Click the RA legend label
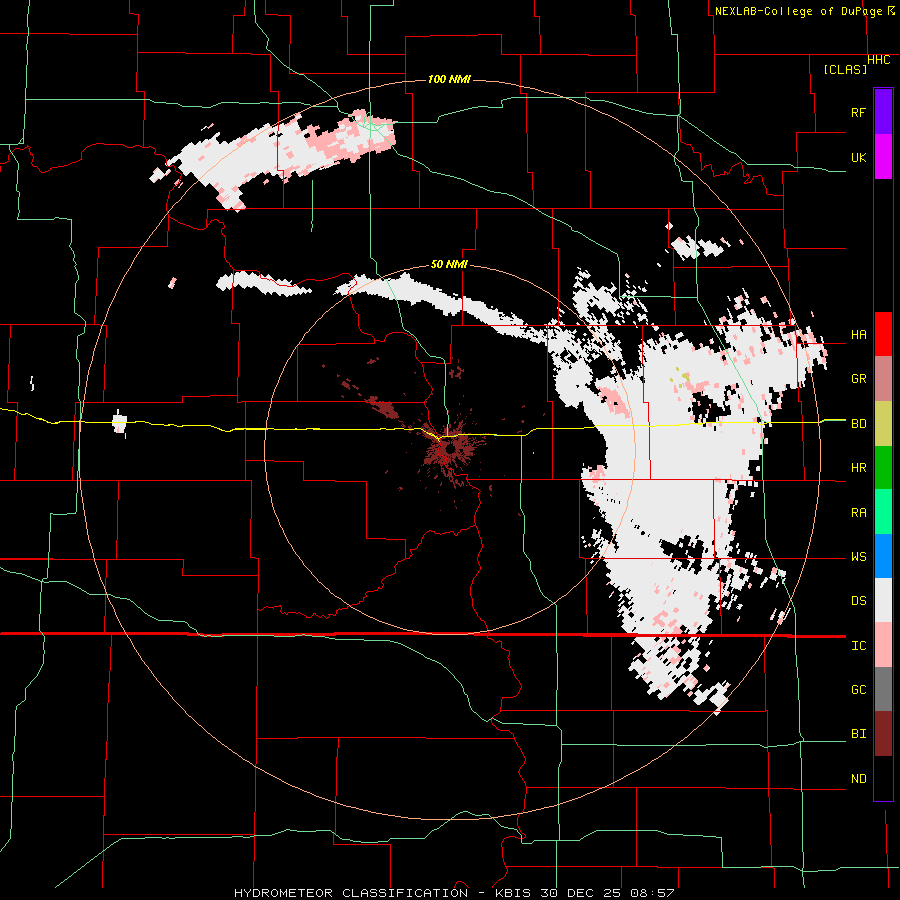 (858, 513)
